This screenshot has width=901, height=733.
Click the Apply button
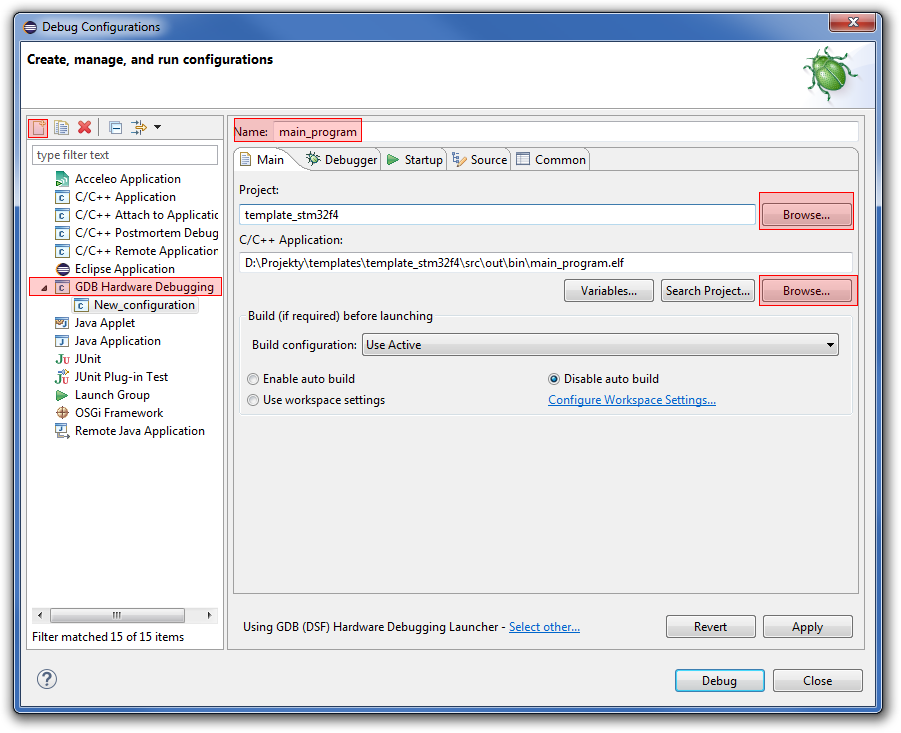(807, 627)
